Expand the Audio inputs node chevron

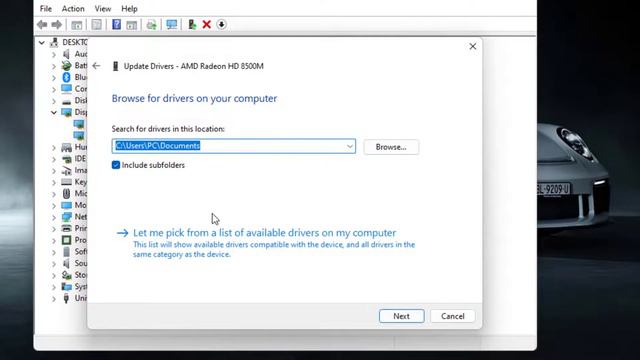(54, 54)
